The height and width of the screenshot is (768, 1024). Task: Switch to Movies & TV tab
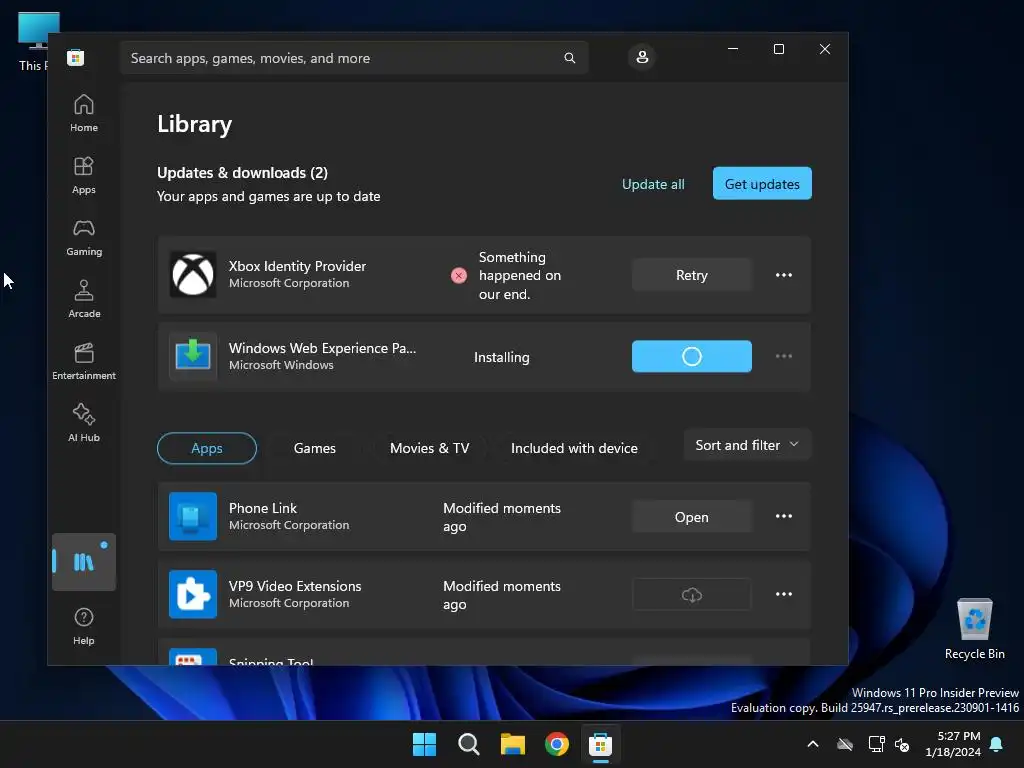(429, 448)
